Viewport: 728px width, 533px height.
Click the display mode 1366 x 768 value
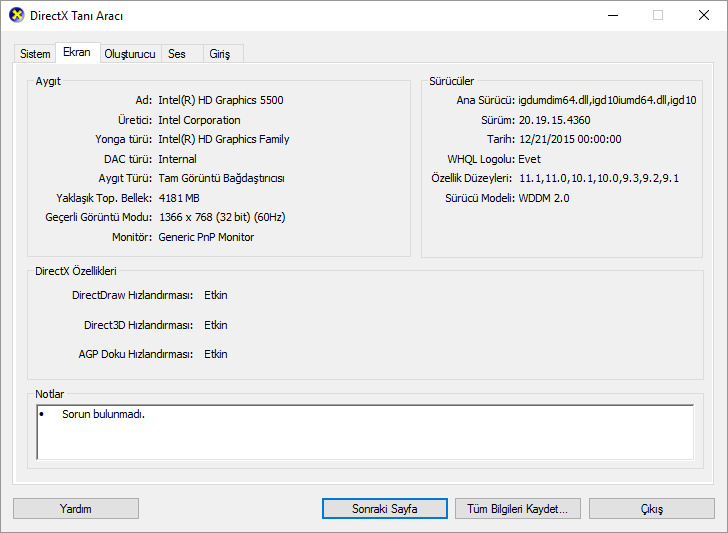222,217
